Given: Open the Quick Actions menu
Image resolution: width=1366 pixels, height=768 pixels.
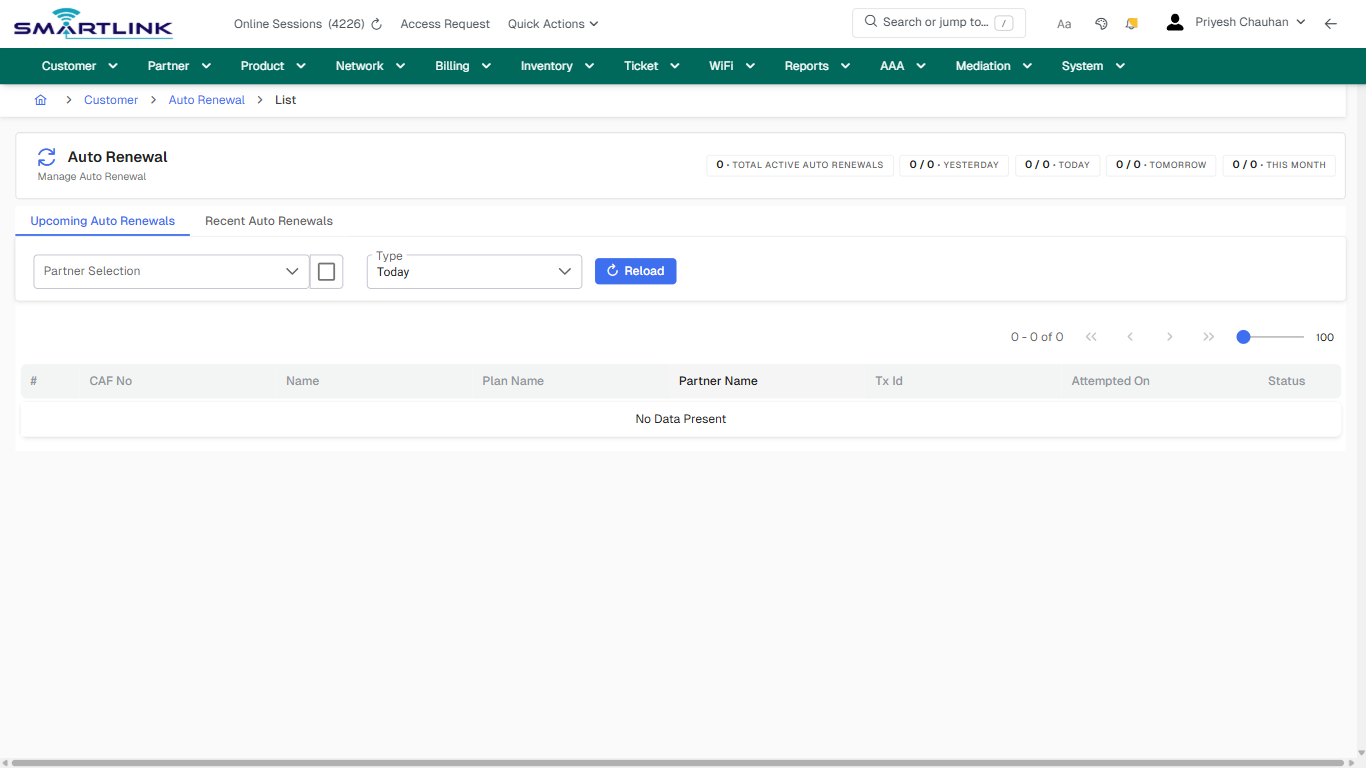Looking at the screenshot, I should tap(552, 23).
